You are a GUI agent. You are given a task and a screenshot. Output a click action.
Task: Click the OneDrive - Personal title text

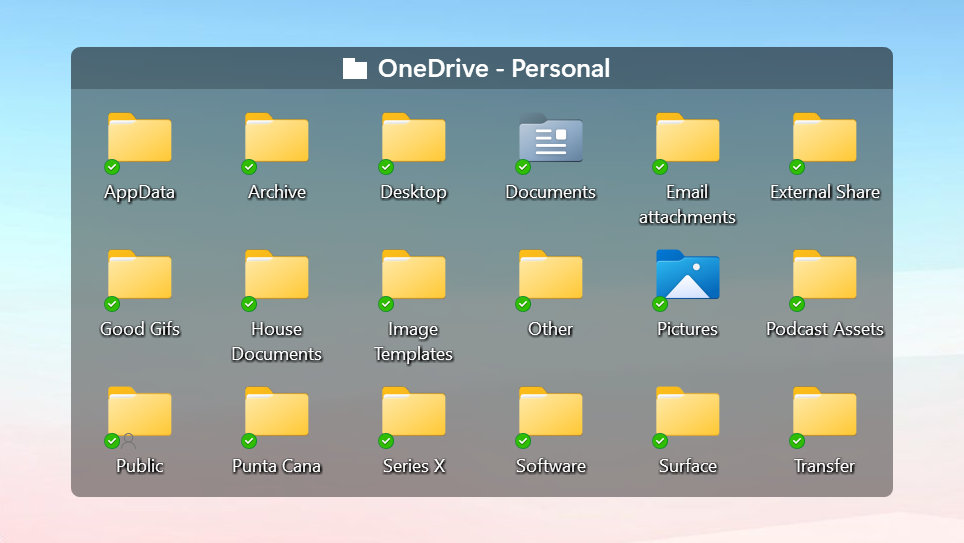493,69
